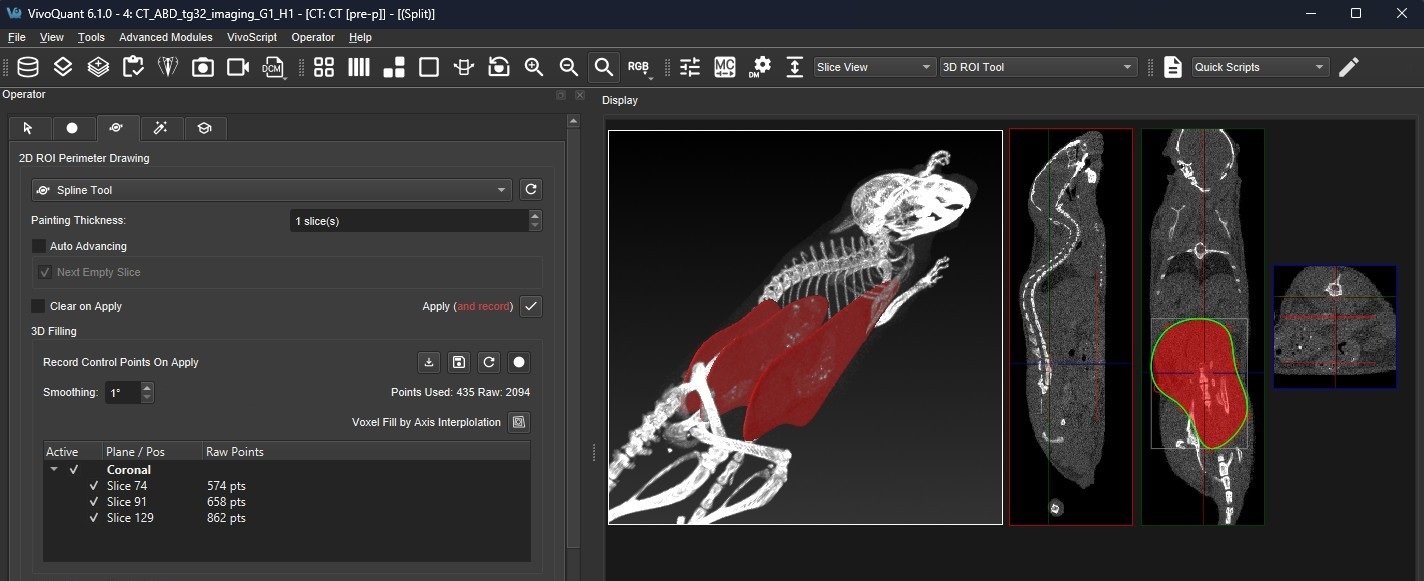Click the record control points circle button

coord(519,362)
